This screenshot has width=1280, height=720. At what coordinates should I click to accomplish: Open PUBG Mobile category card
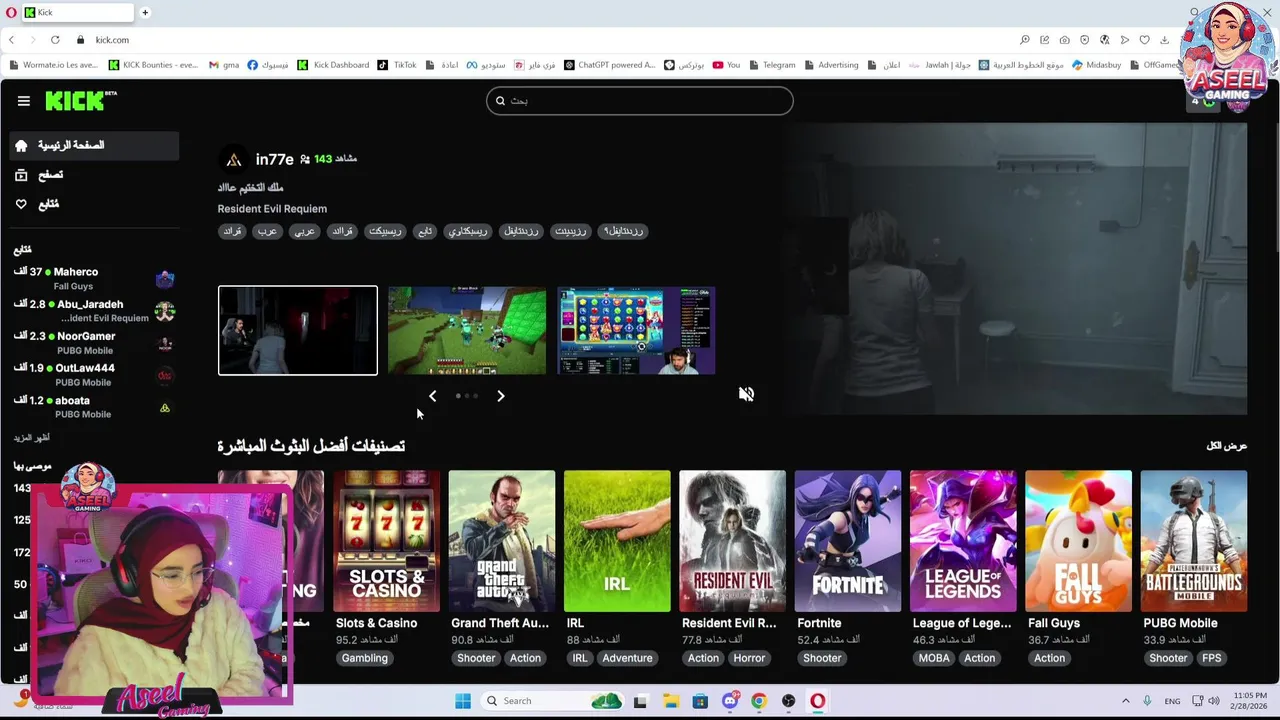(1194, 541)
